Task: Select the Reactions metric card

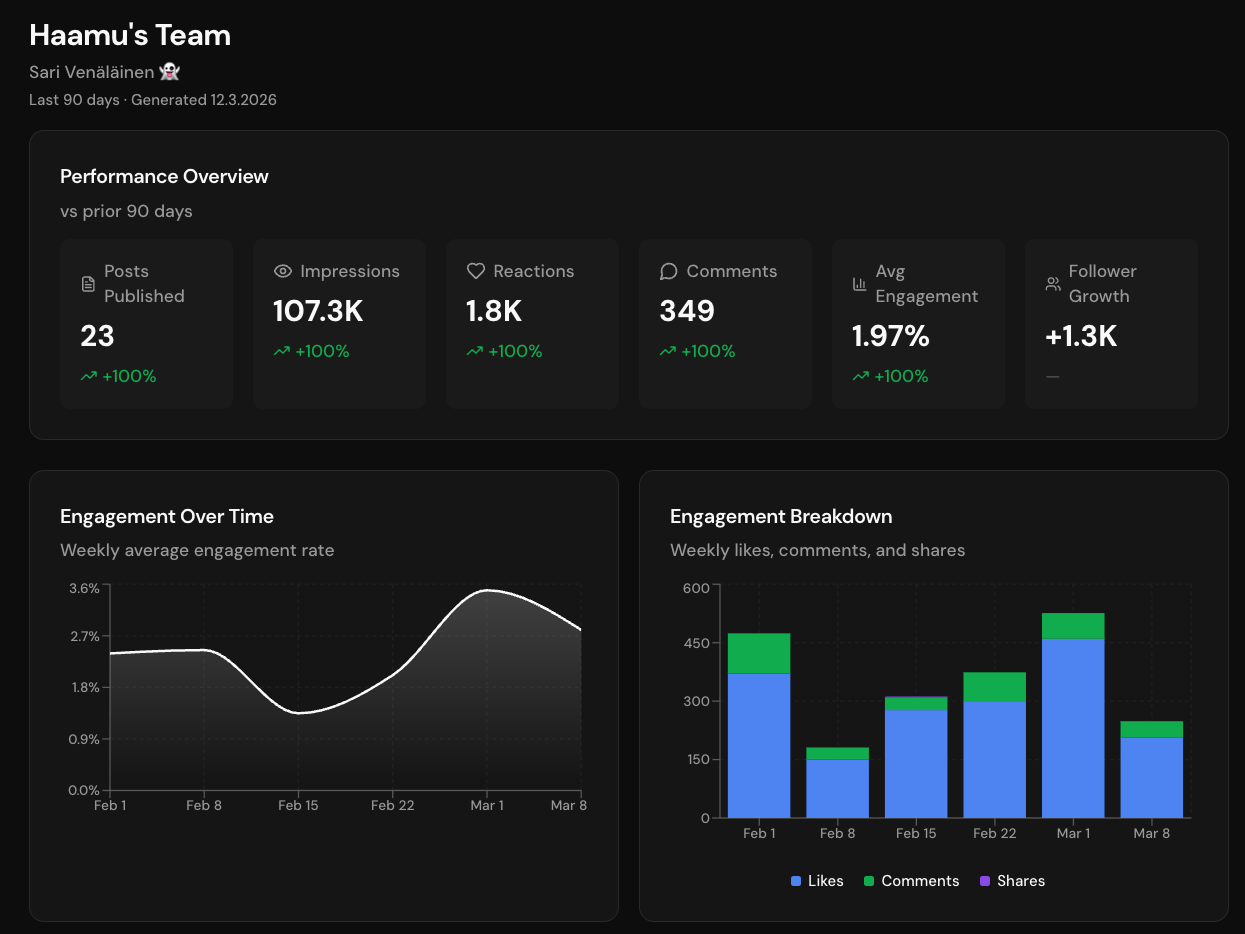Action: 532,323
